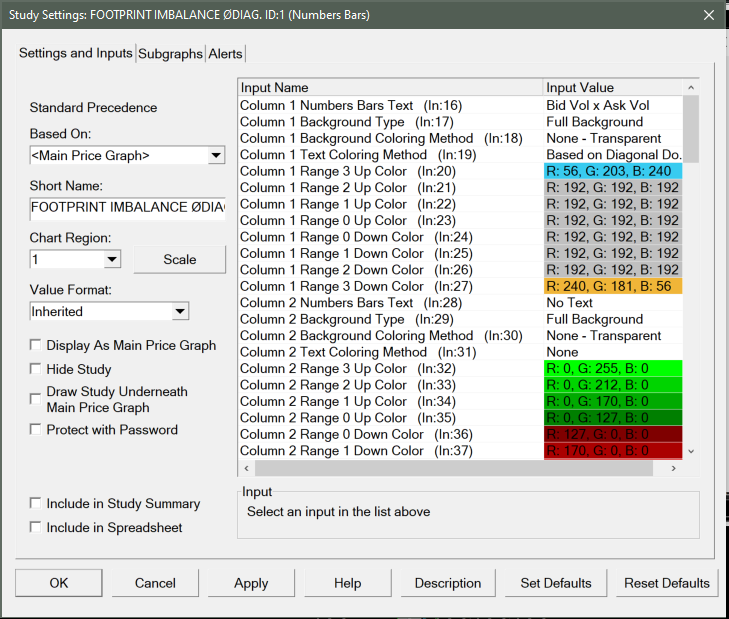This screenshot has height=619, width=729.
Task: Open the Based On dropdown list
Action: coord(215,155)
